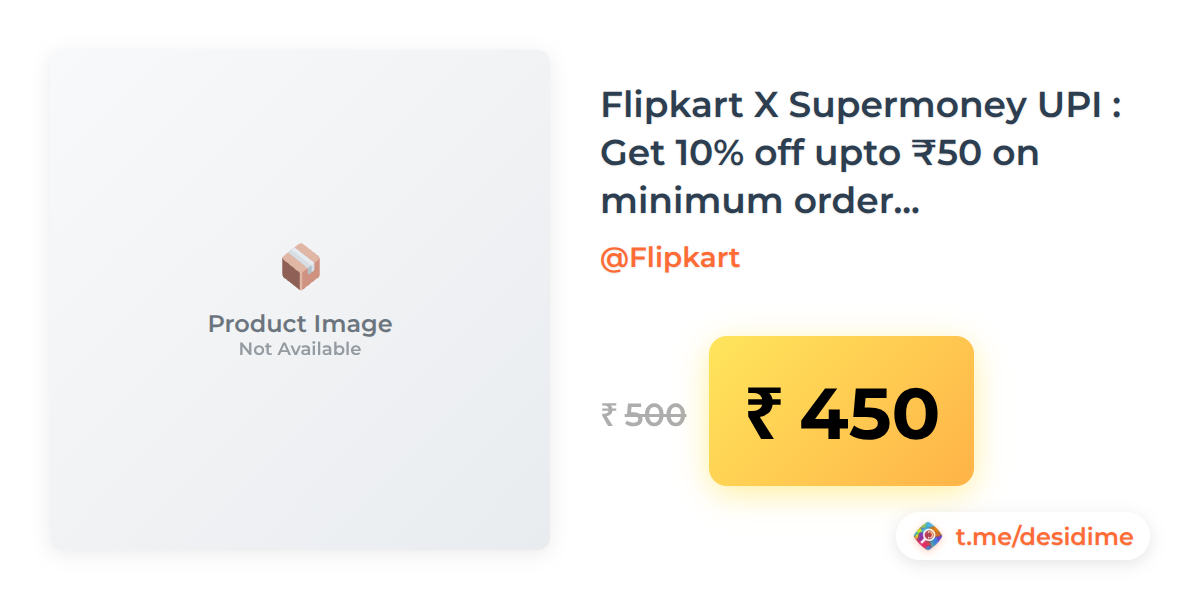1200x600 pixels.
Task: Open the Flipkart X Supermoney UPI deal title
Action: (x=860, y=152)
